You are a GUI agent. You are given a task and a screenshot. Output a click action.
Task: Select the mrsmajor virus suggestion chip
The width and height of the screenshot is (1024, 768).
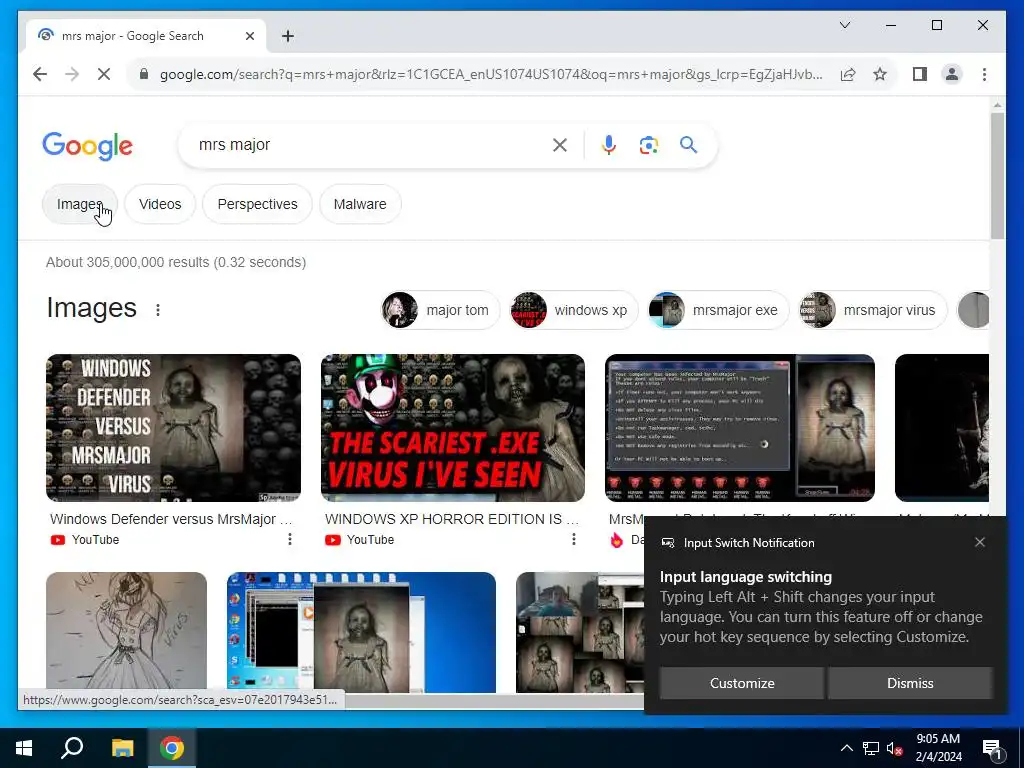pos(873,310)
